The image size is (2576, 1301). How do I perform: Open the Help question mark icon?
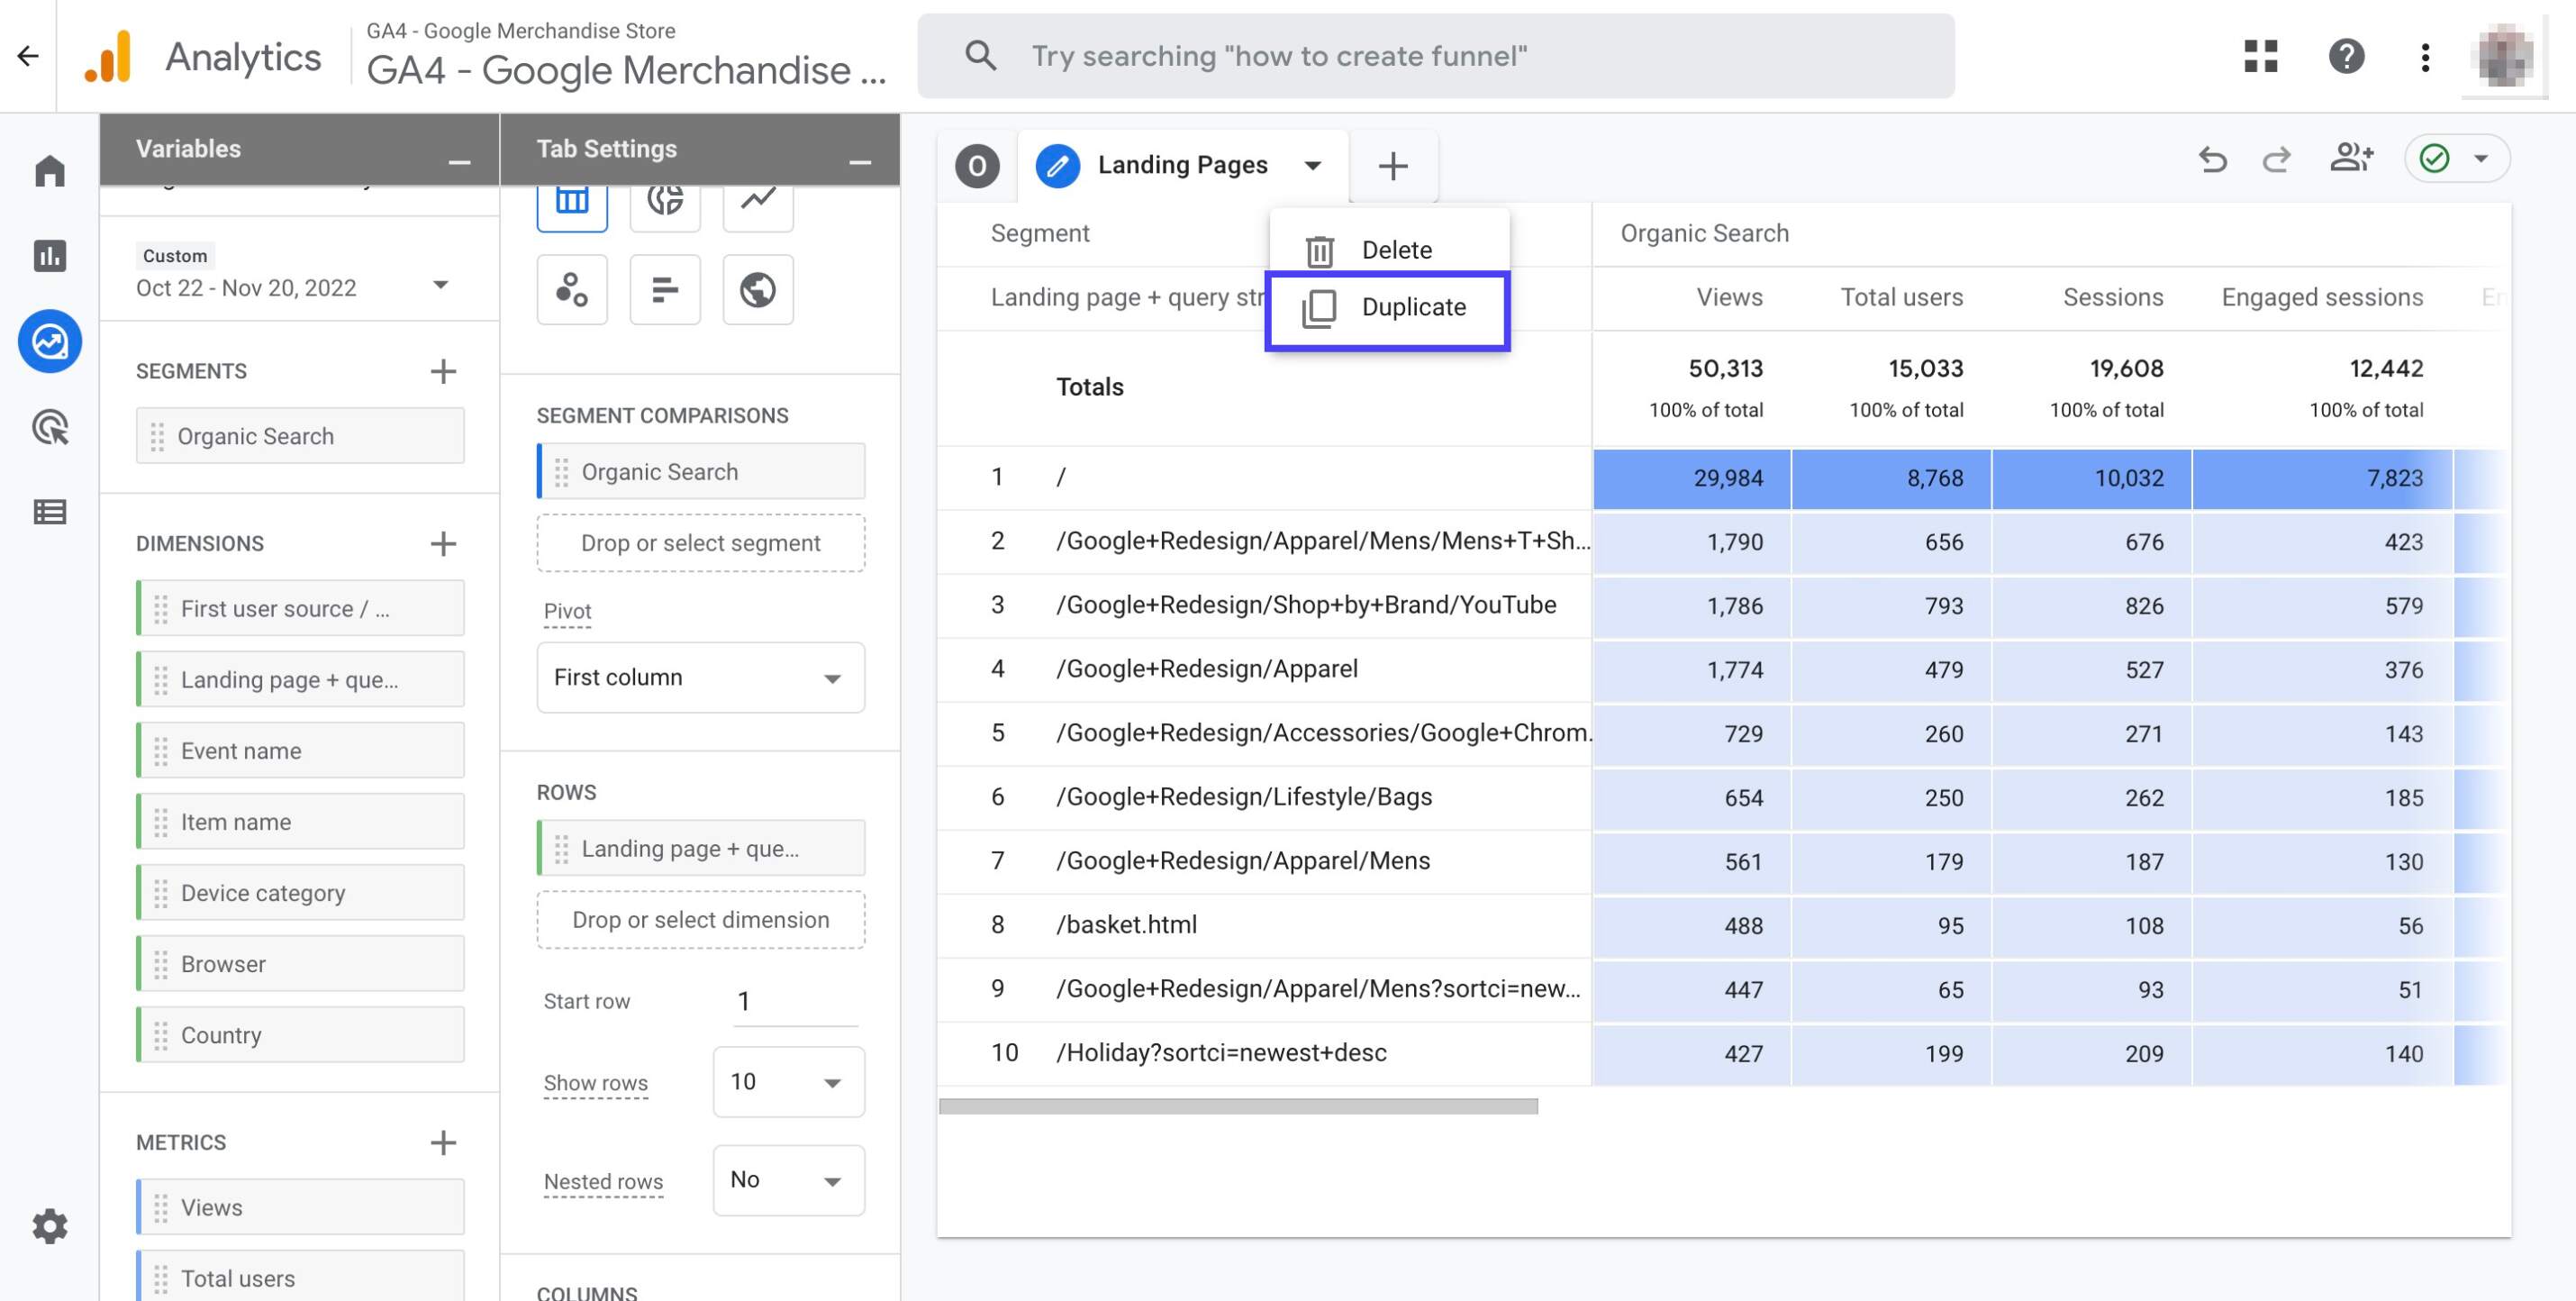point(2346,56)
